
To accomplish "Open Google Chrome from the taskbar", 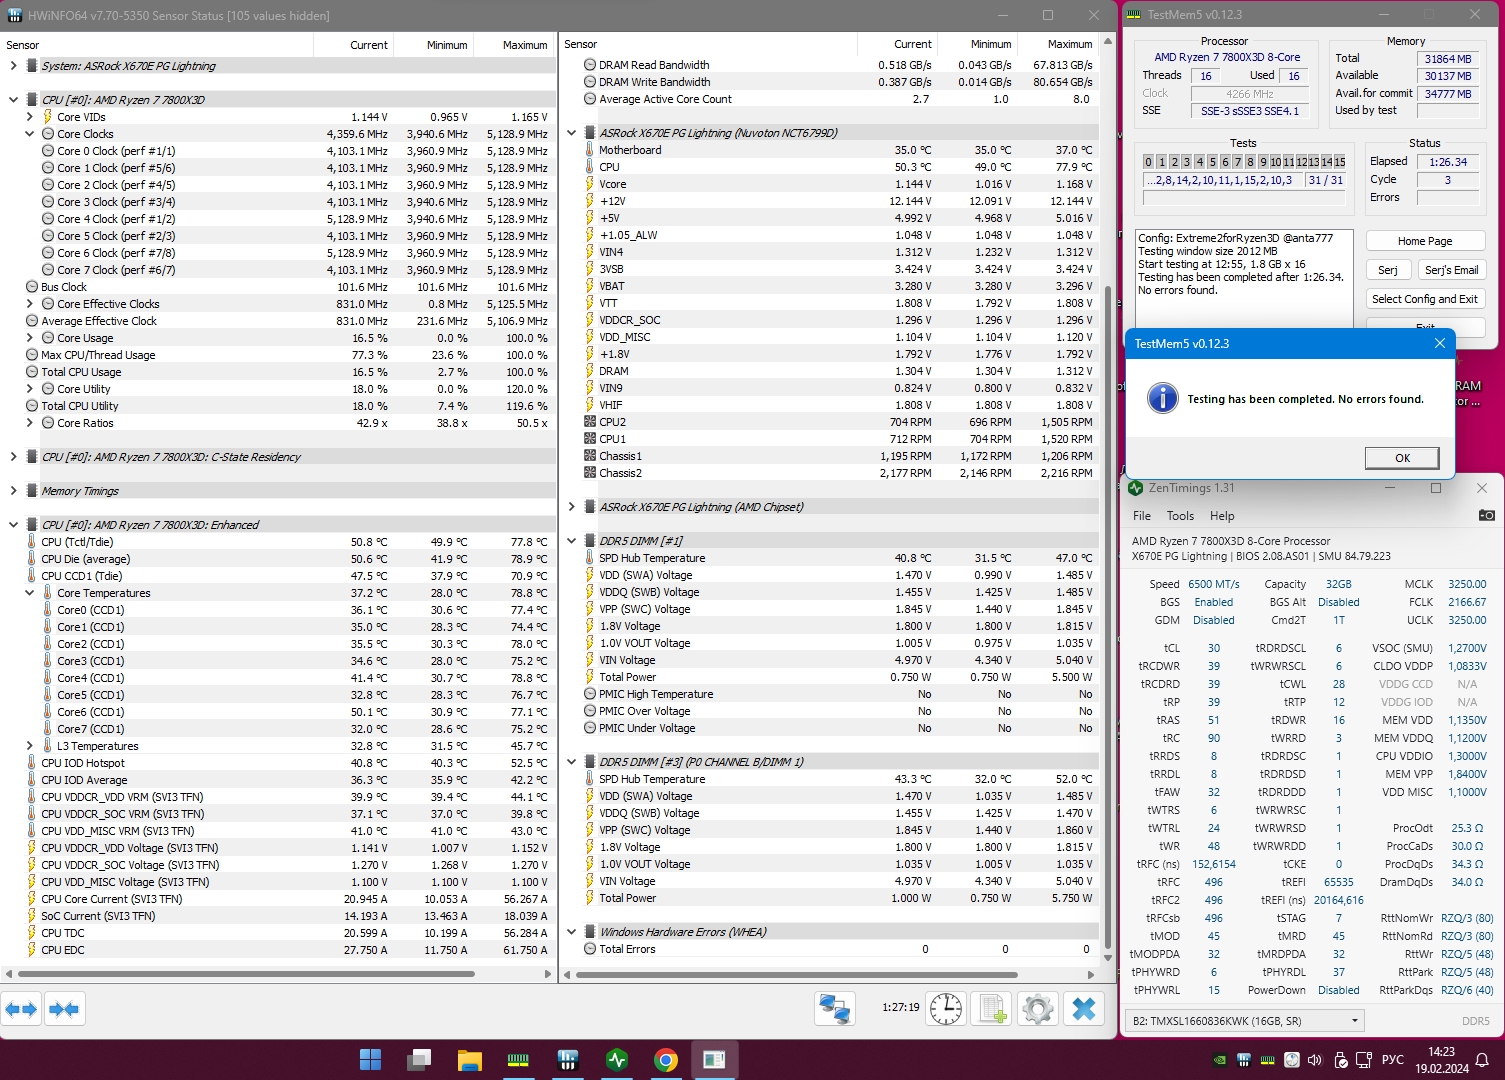I will (666, 1059).
